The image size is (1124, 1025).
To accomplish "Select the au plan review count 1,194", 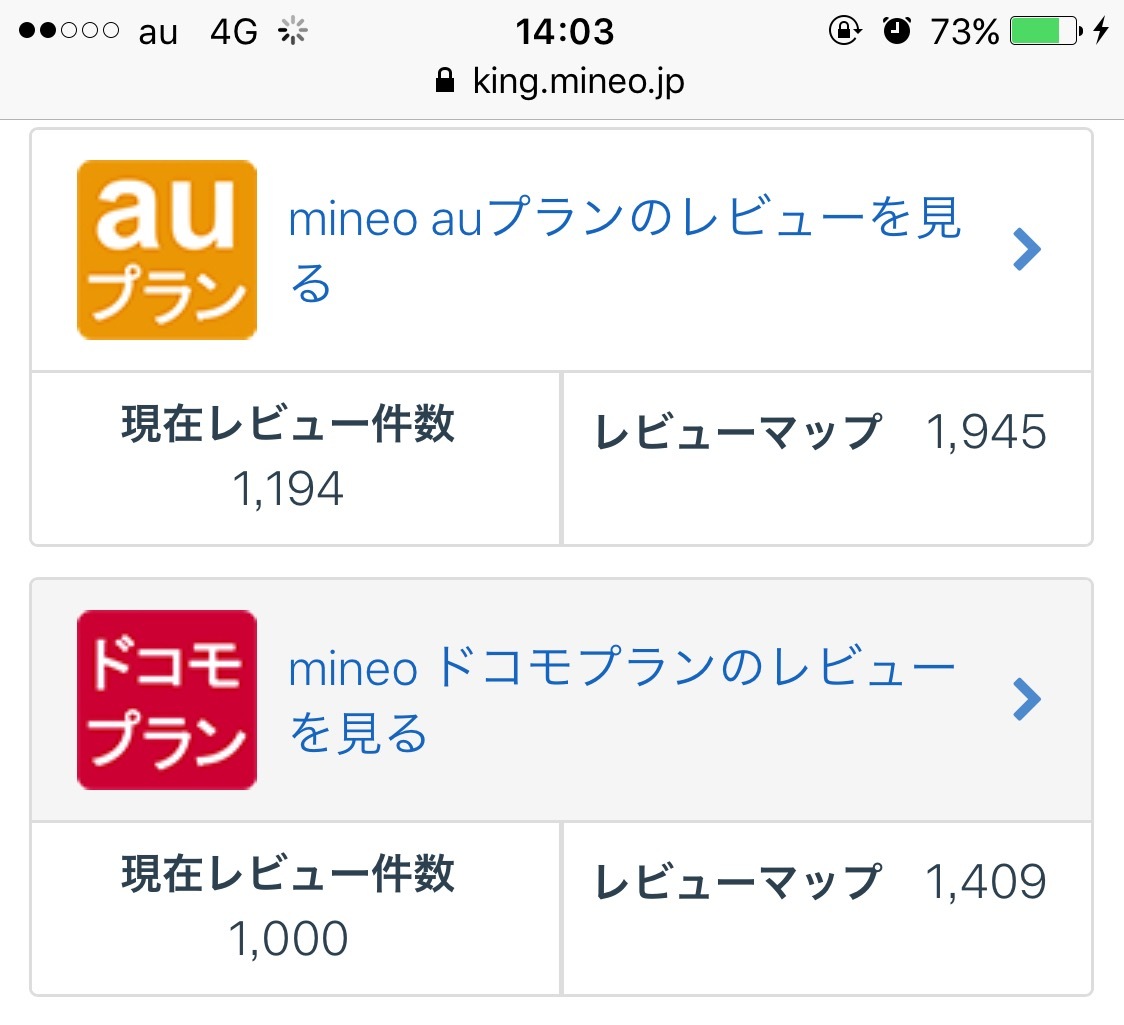I will tap(288, 489).
